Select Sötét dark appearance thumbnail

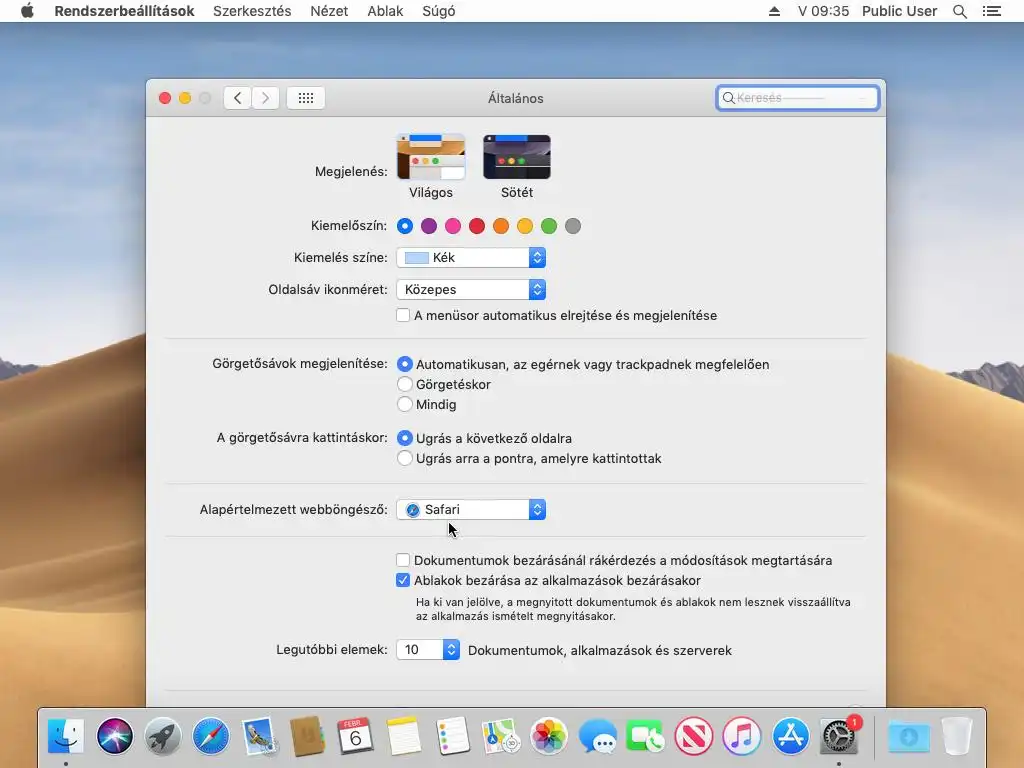517,157
